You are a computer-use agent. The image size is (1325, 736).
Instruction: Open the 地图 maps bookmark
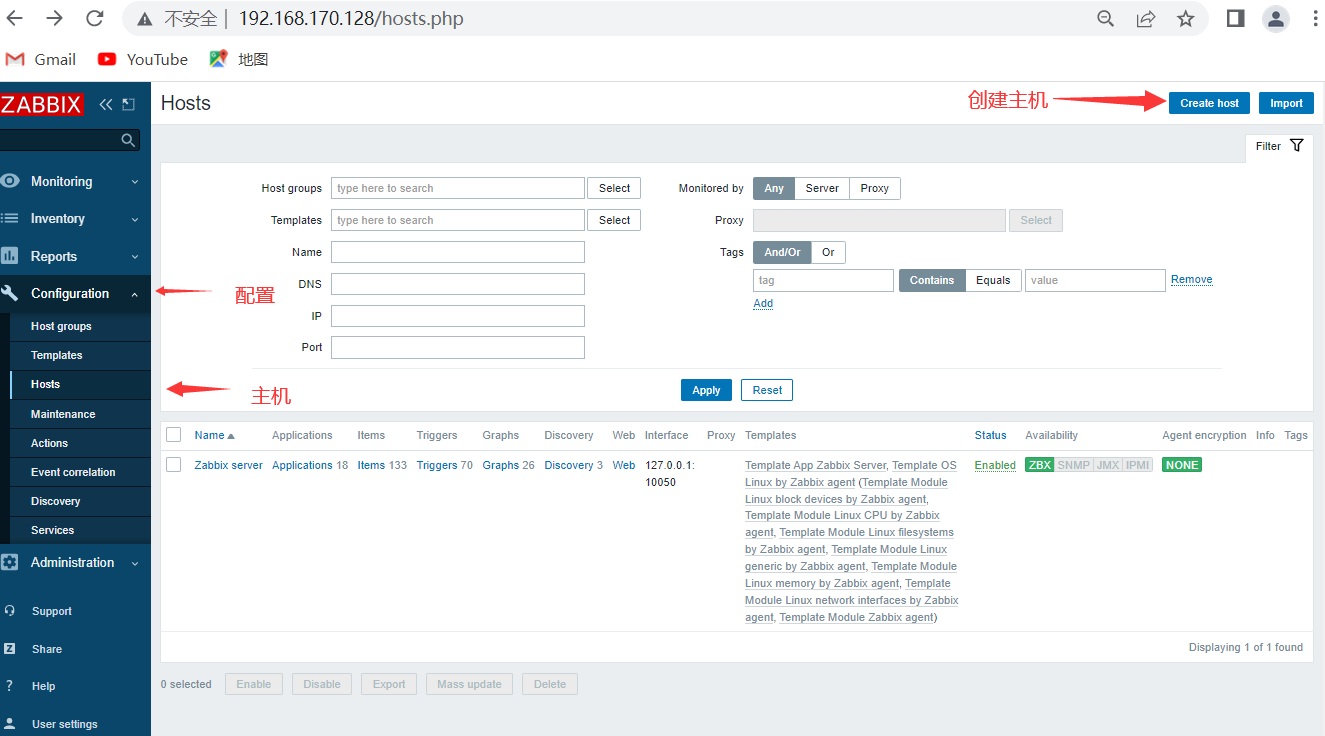pos(239,59)
